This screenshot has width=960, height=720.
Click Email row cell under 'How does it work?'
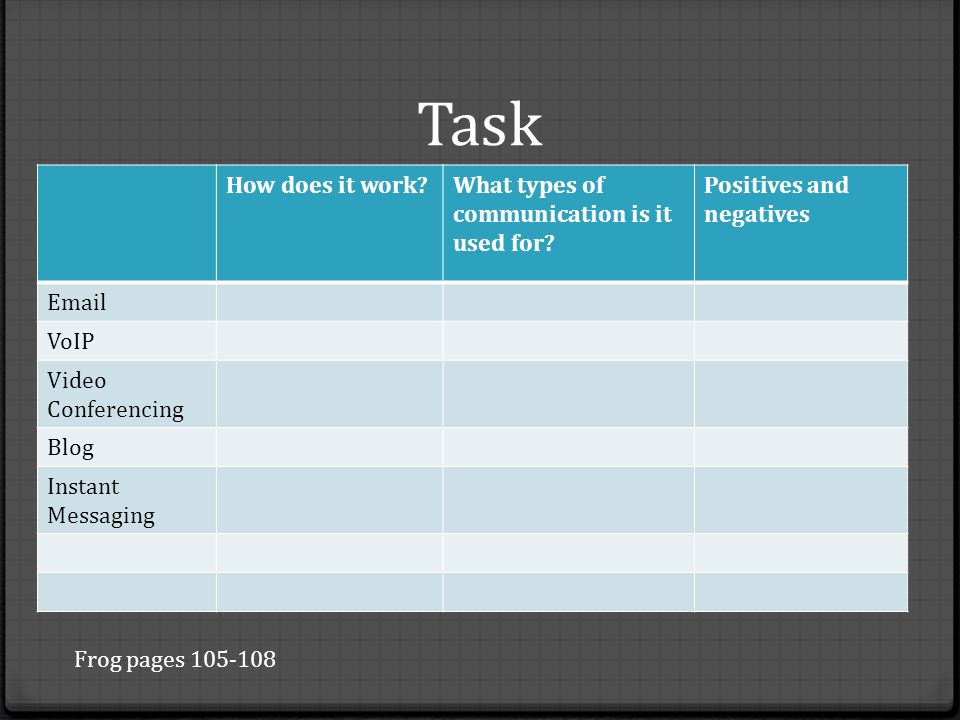[329, 302]
